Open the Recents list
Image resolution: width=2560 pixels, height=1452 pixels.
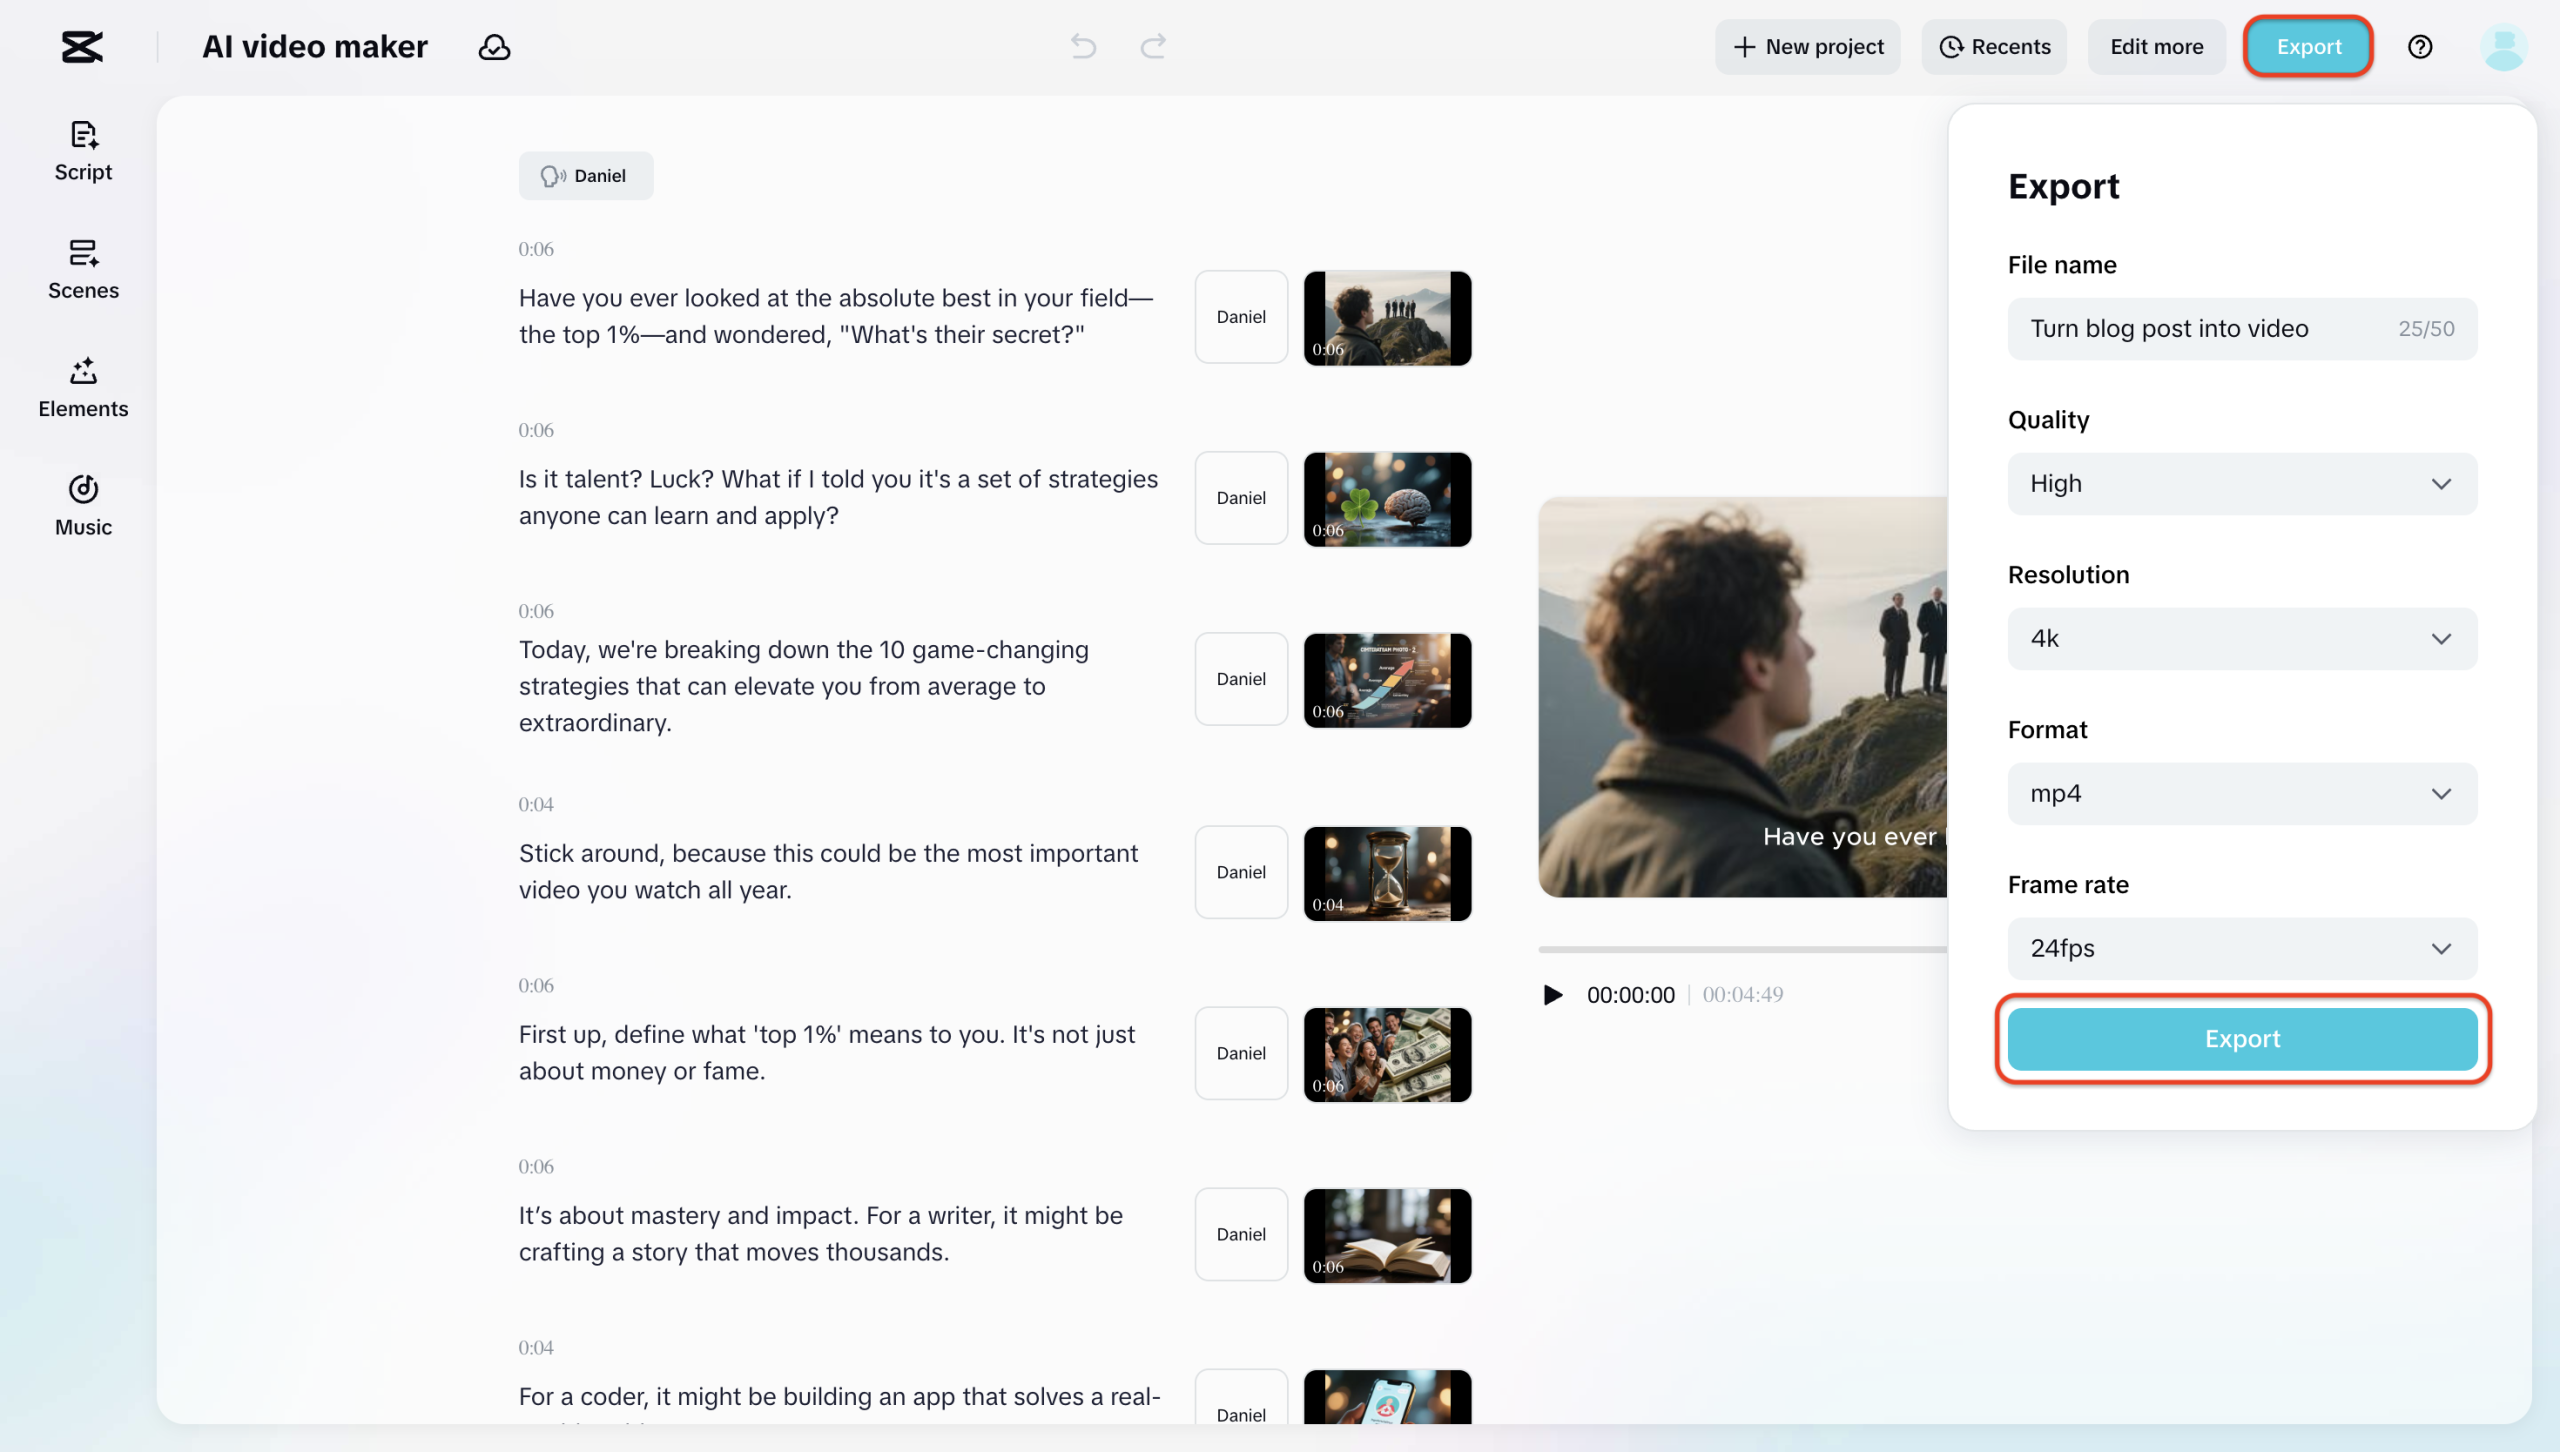1994,47
